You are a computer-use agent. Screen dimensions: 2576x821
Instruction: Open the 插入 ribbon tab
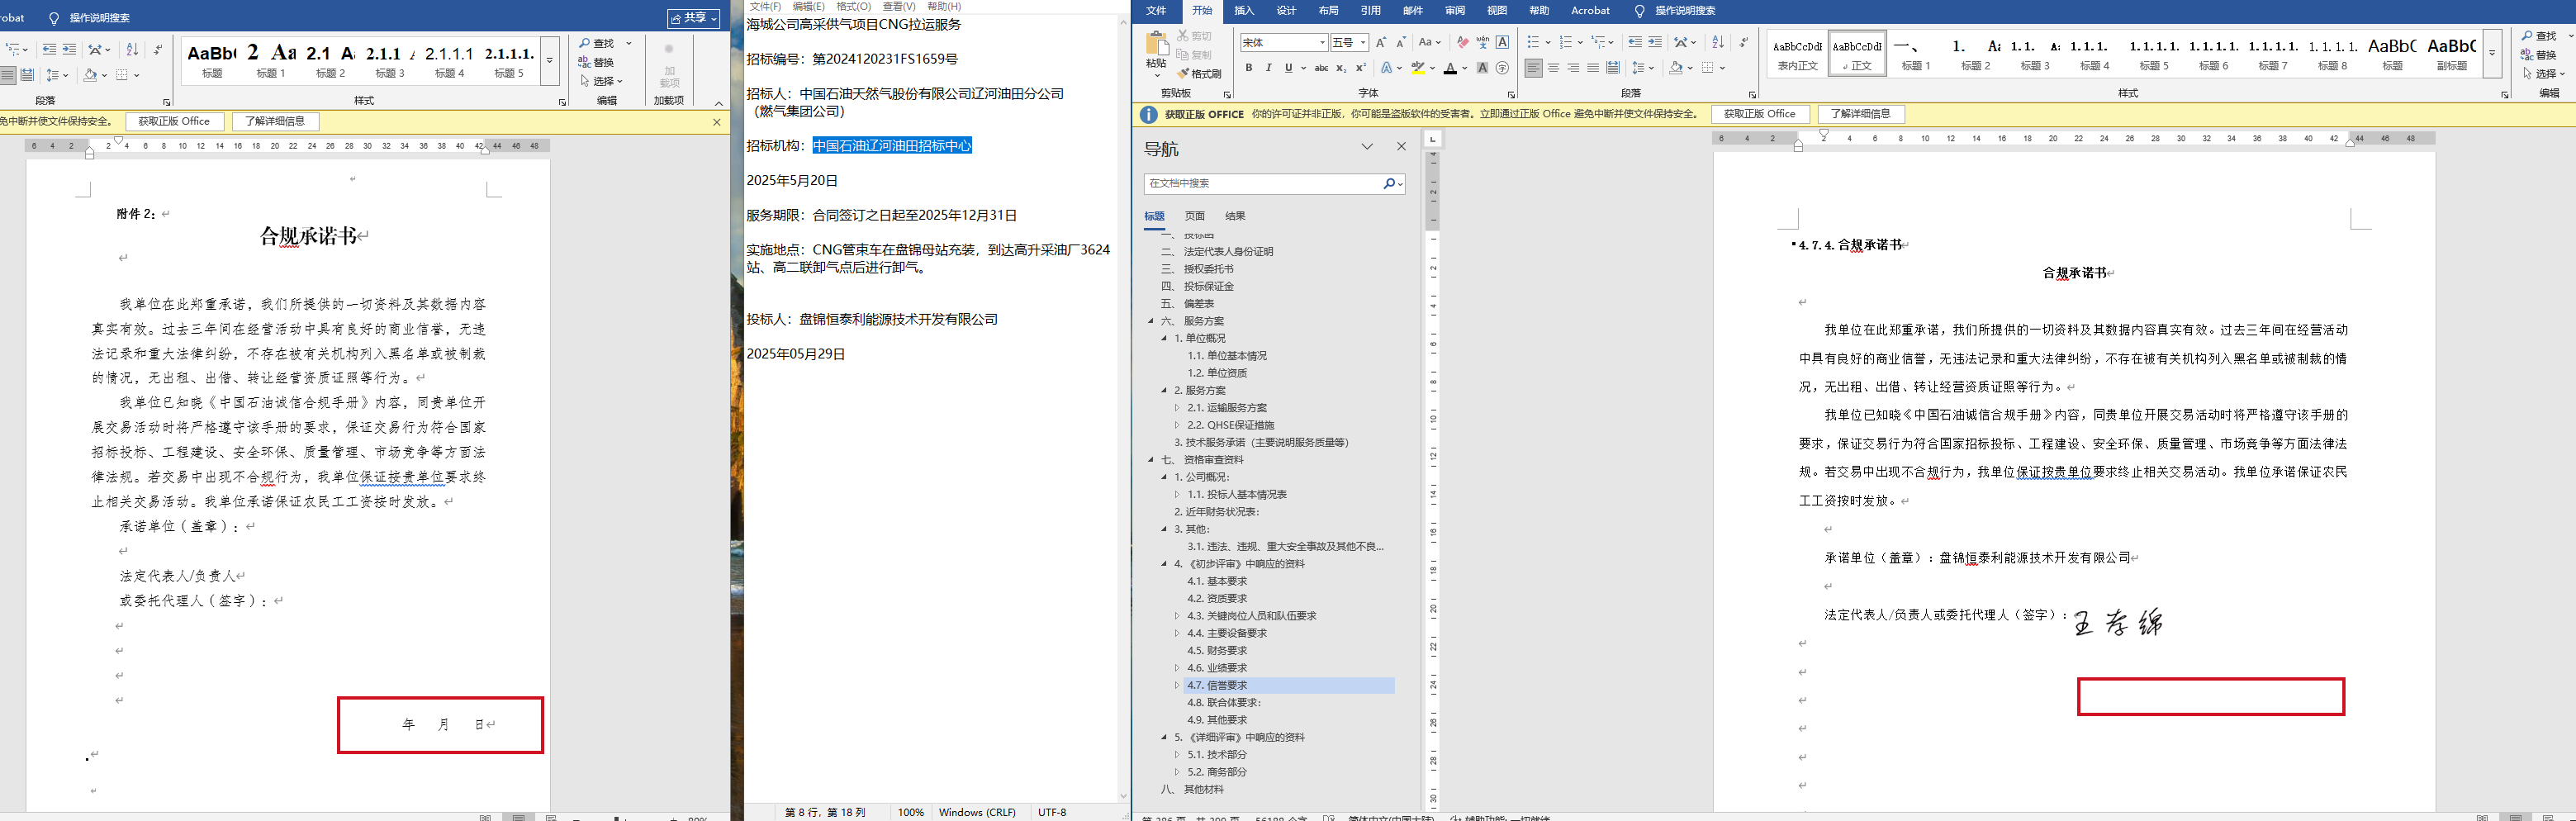[x=1244, y=11]
